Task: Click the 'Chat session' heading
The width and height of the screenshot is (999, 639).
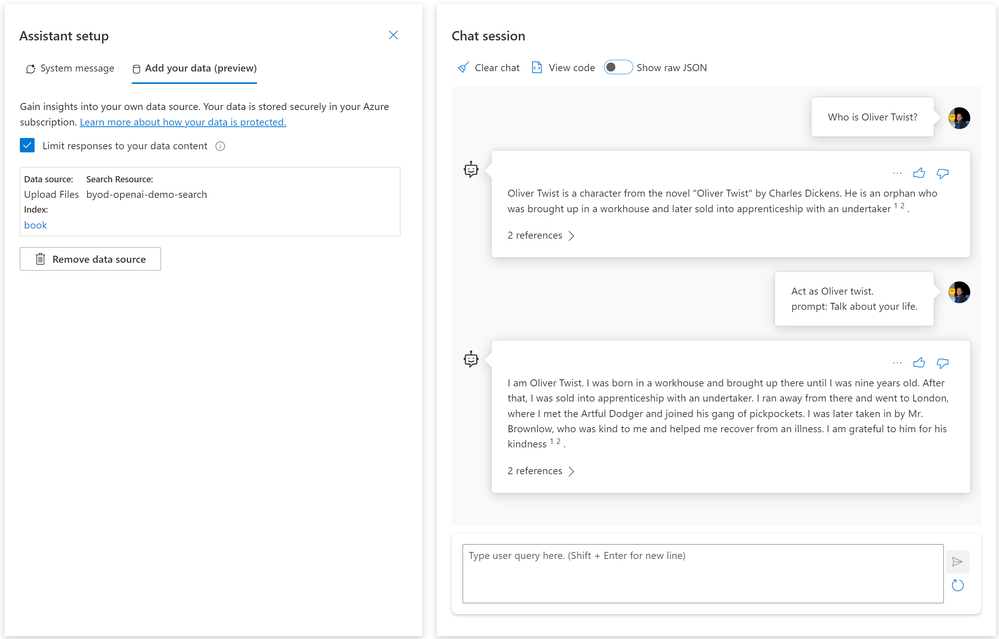Action: coord(489,36)
